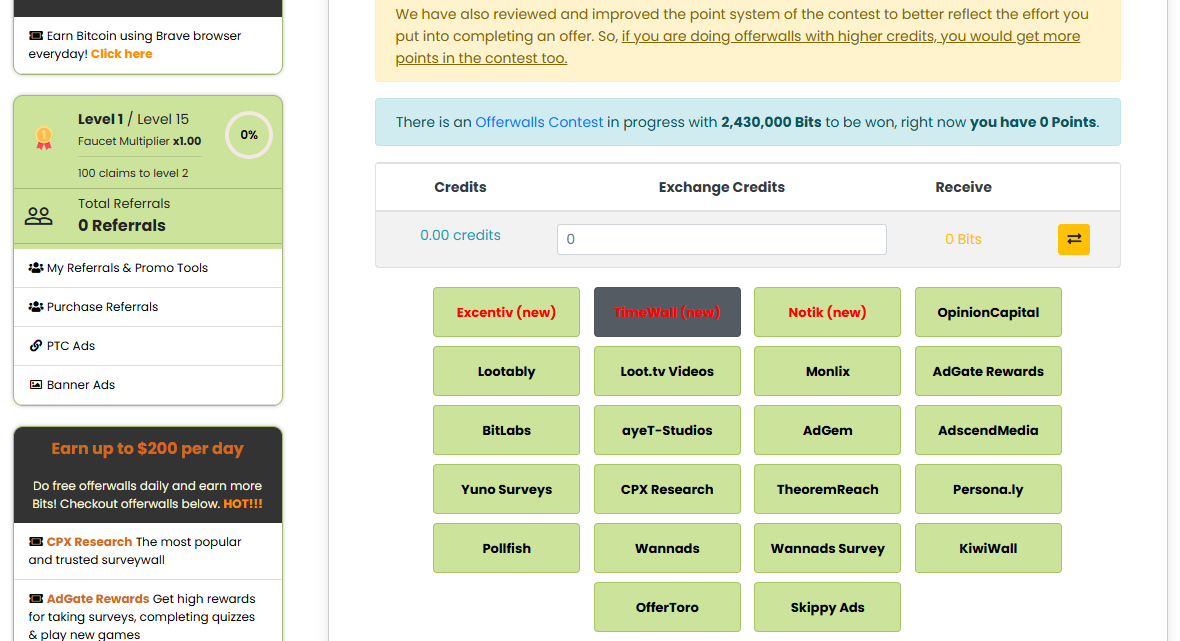Open the CPX Research offerwall button
This screenshot has width=1180, height=641.
click(667, 489)
